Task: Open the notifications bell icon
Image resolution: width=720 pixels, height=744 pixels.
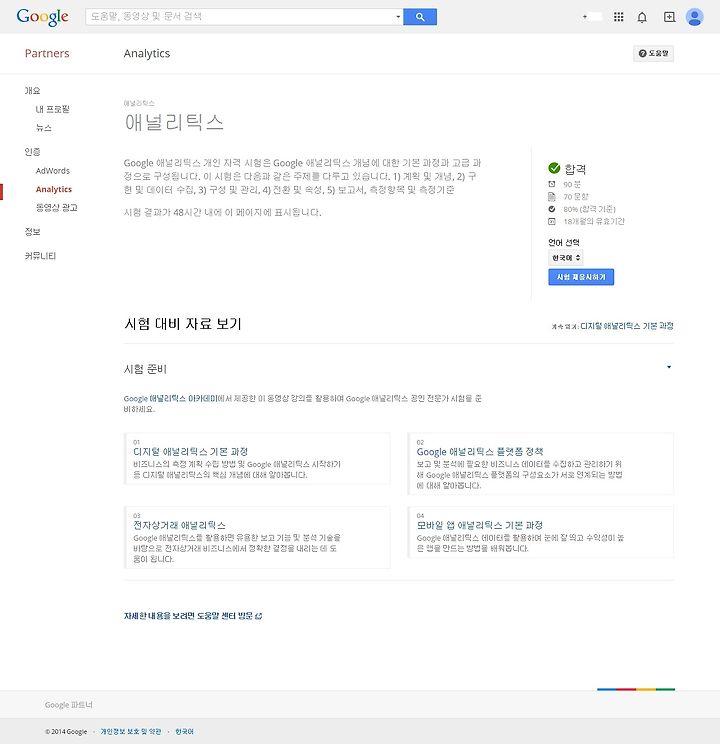Action: (642, 18)
